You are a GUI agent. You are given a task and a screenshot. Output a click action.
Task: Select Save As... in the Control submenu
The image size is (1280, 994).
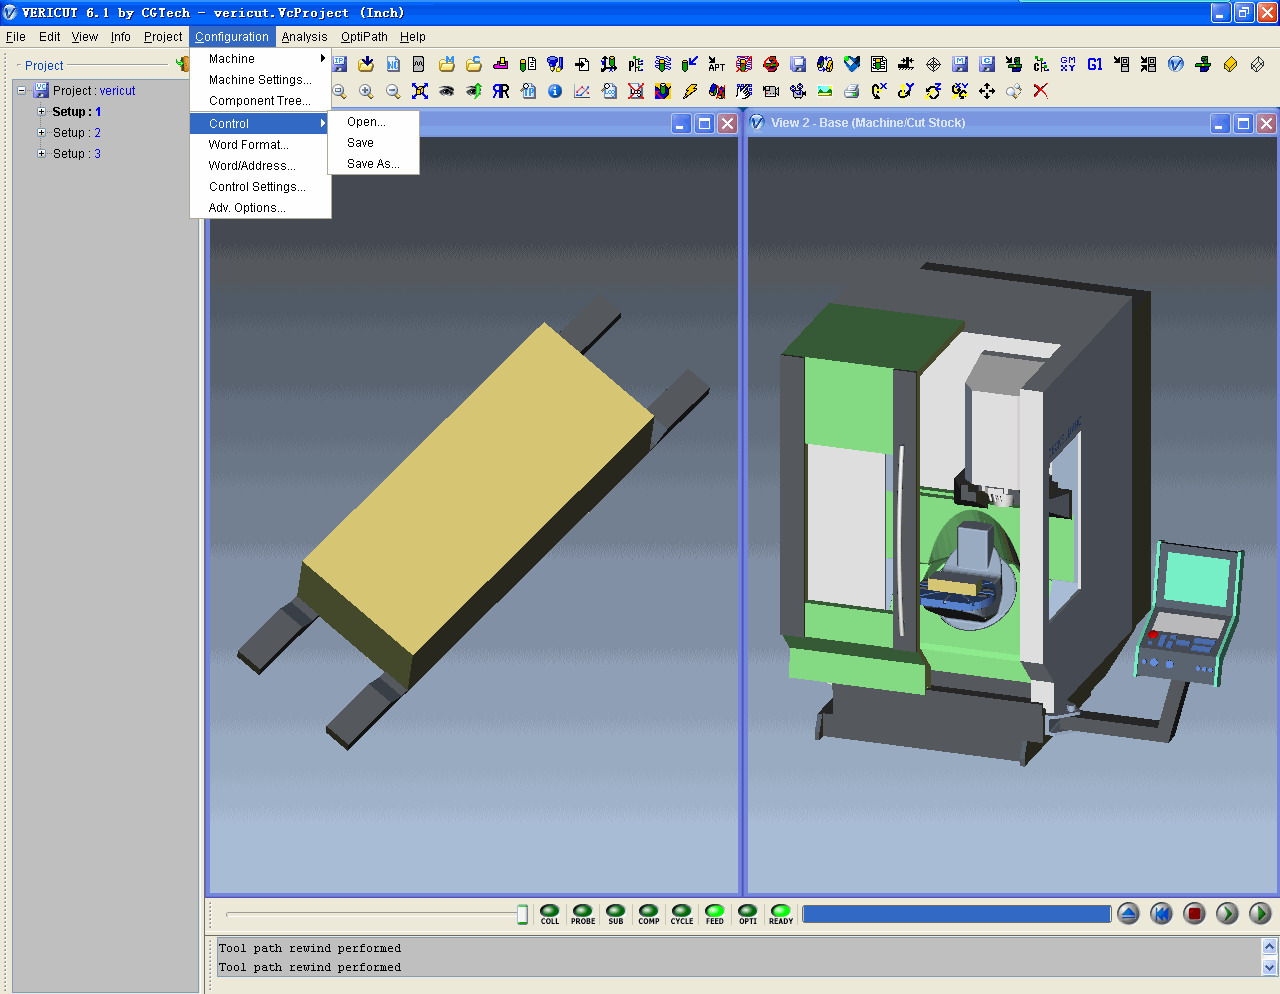click(373, 164)
